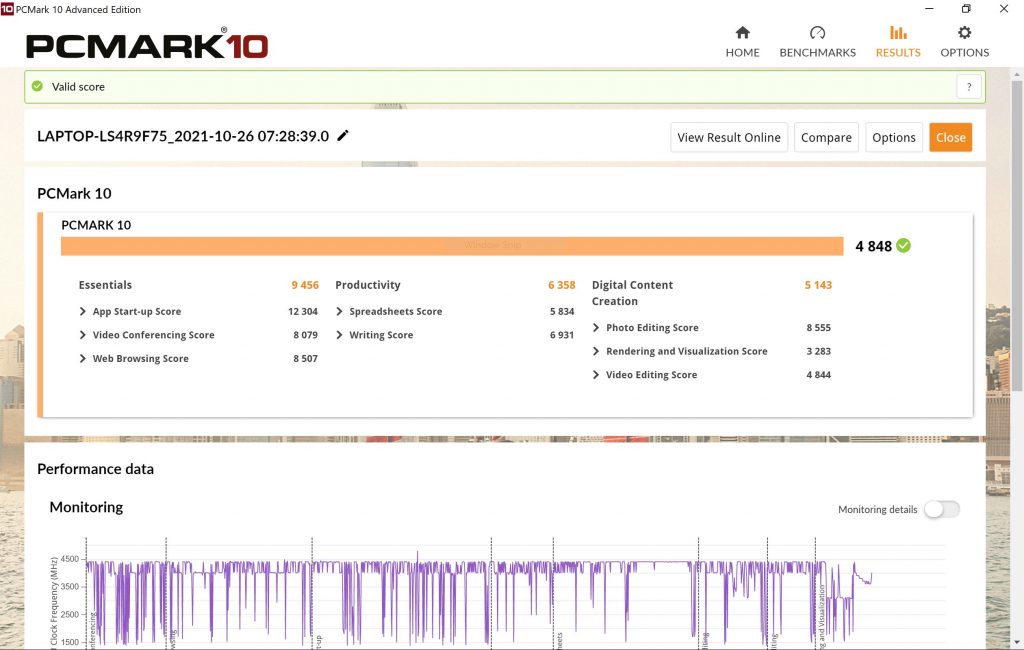Click the green check beside 4 848 score
Image resolution: width=1024 pixels, height=650 pixels.
903,246
